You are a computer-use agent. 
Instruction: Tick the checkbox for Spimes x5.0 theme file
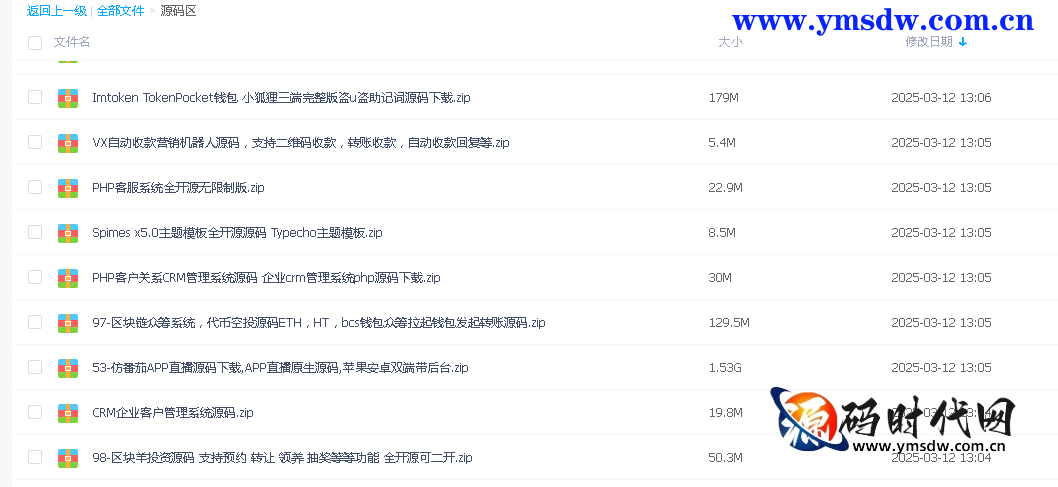click(x=35, y=232)
